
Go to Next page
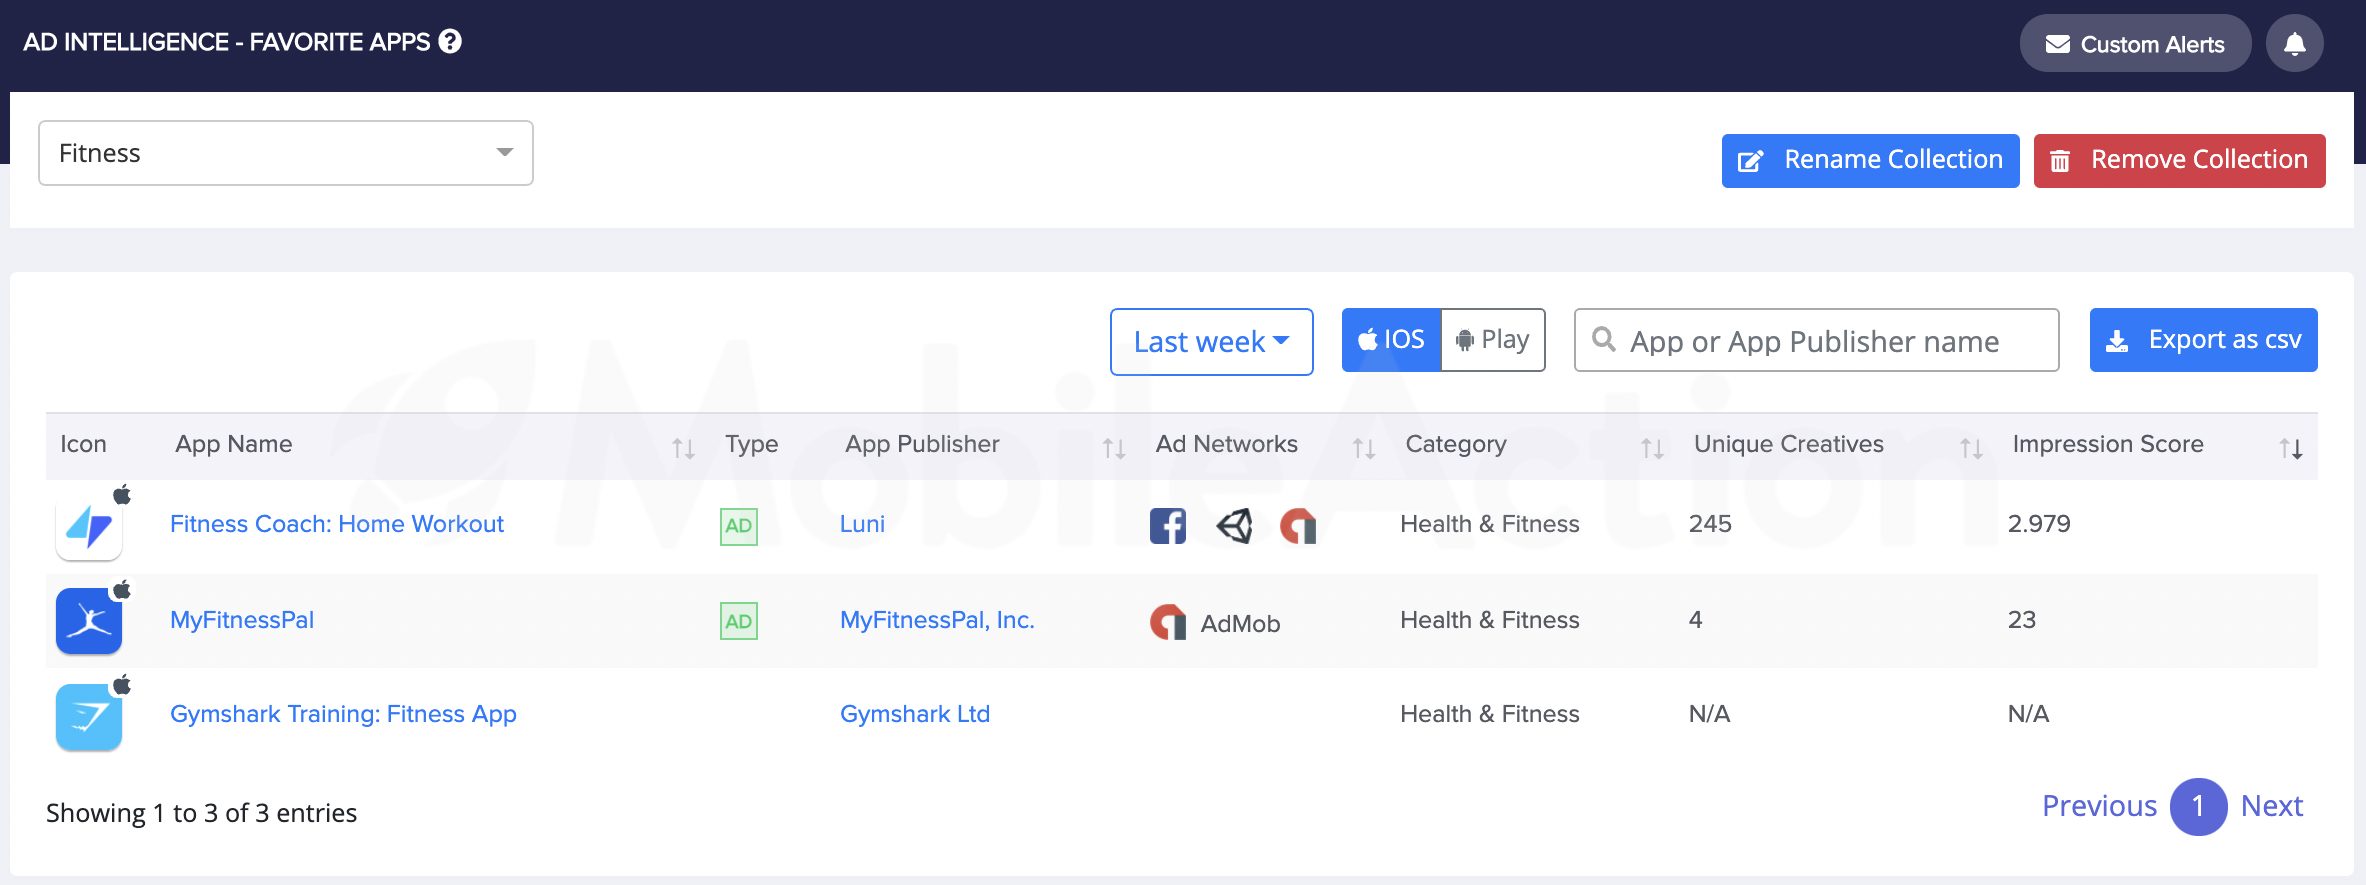(x=2272, y=806)
